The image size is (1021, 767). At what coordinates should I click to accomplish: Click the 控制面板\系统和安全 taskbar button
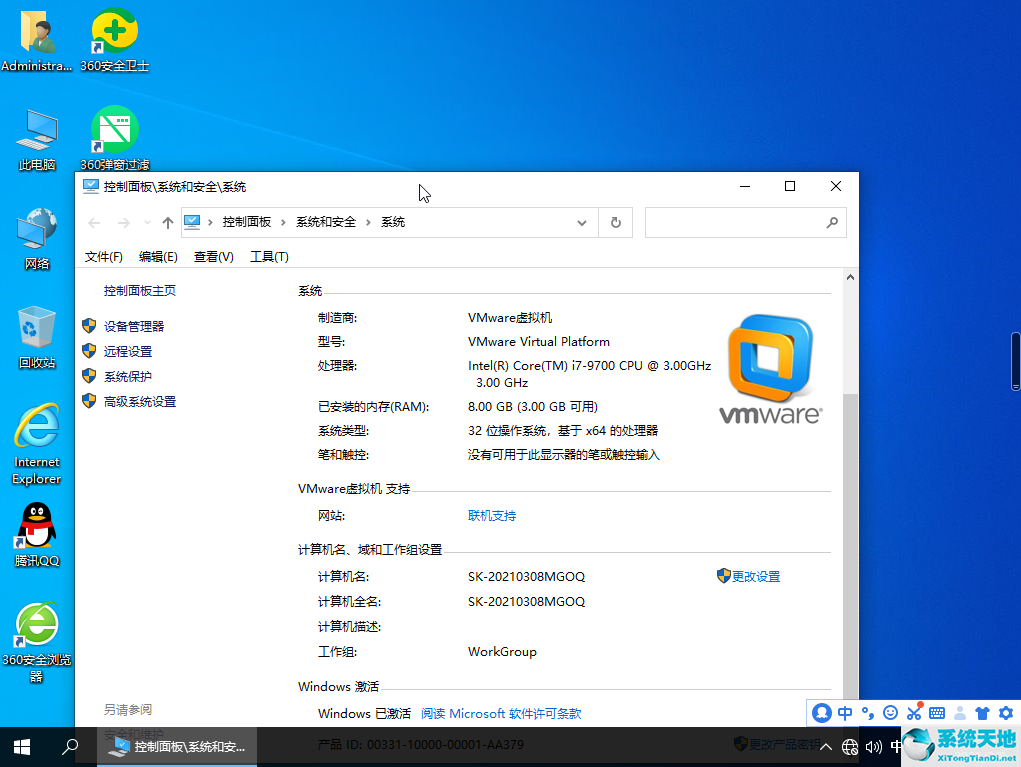coord(177,747)
